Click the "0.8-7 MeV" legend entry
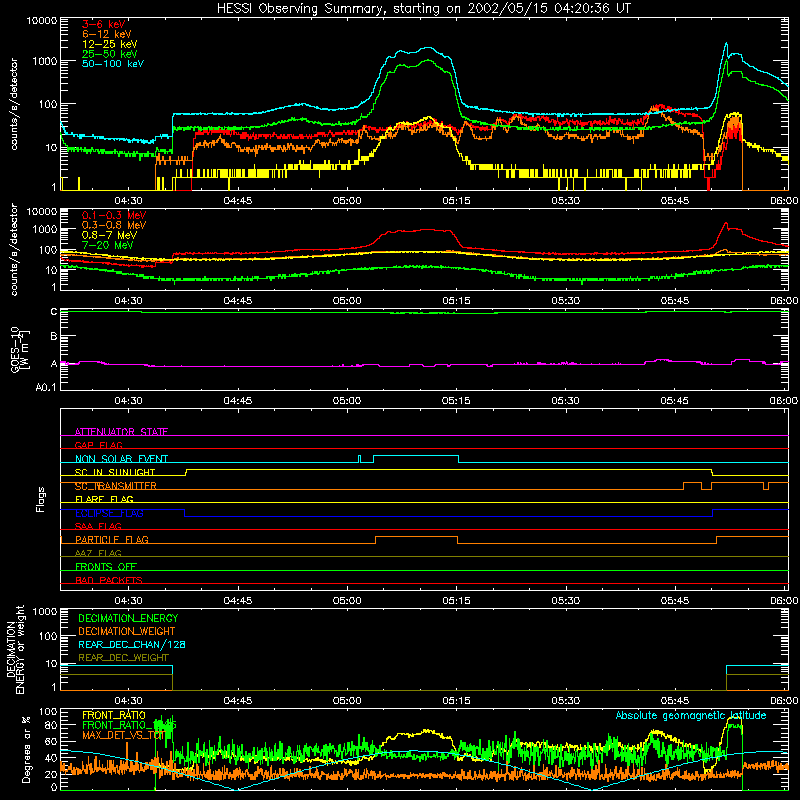Image resolution: width=800 pixels, height=800 pixels. tap(109, 235)
